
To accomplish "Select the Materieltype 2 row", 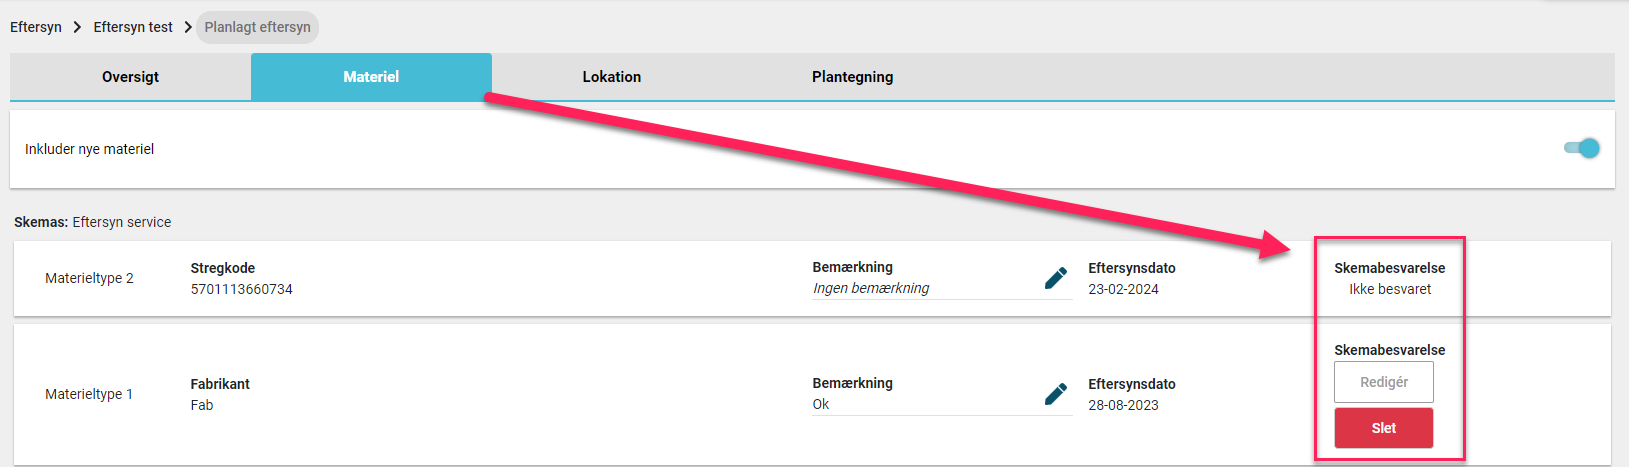I will point(812,279).
